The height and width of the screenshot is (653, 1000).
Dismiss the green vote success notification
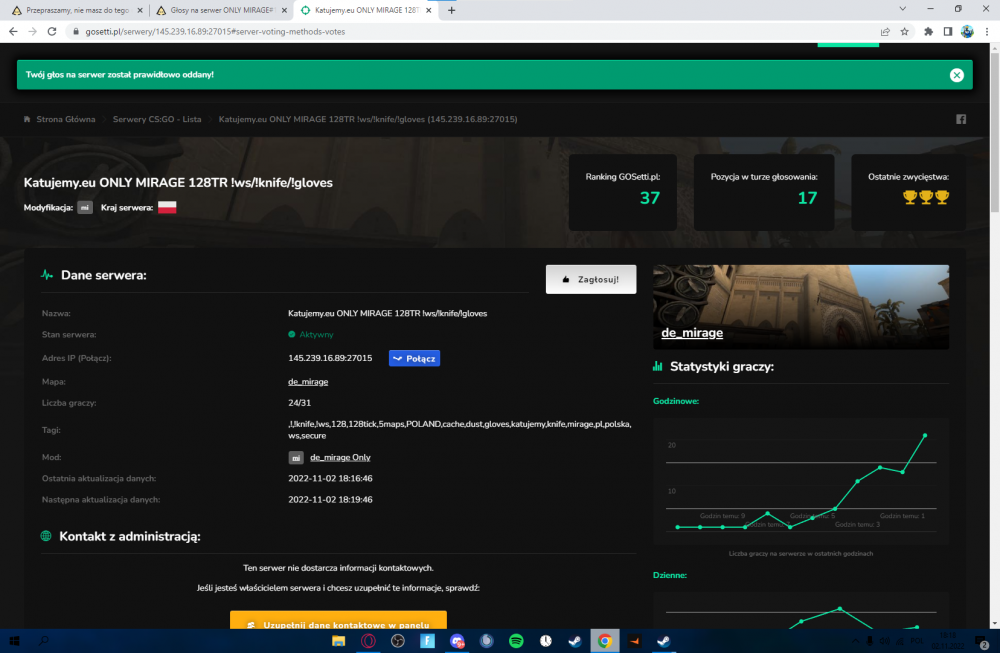(x=956, y=75)
